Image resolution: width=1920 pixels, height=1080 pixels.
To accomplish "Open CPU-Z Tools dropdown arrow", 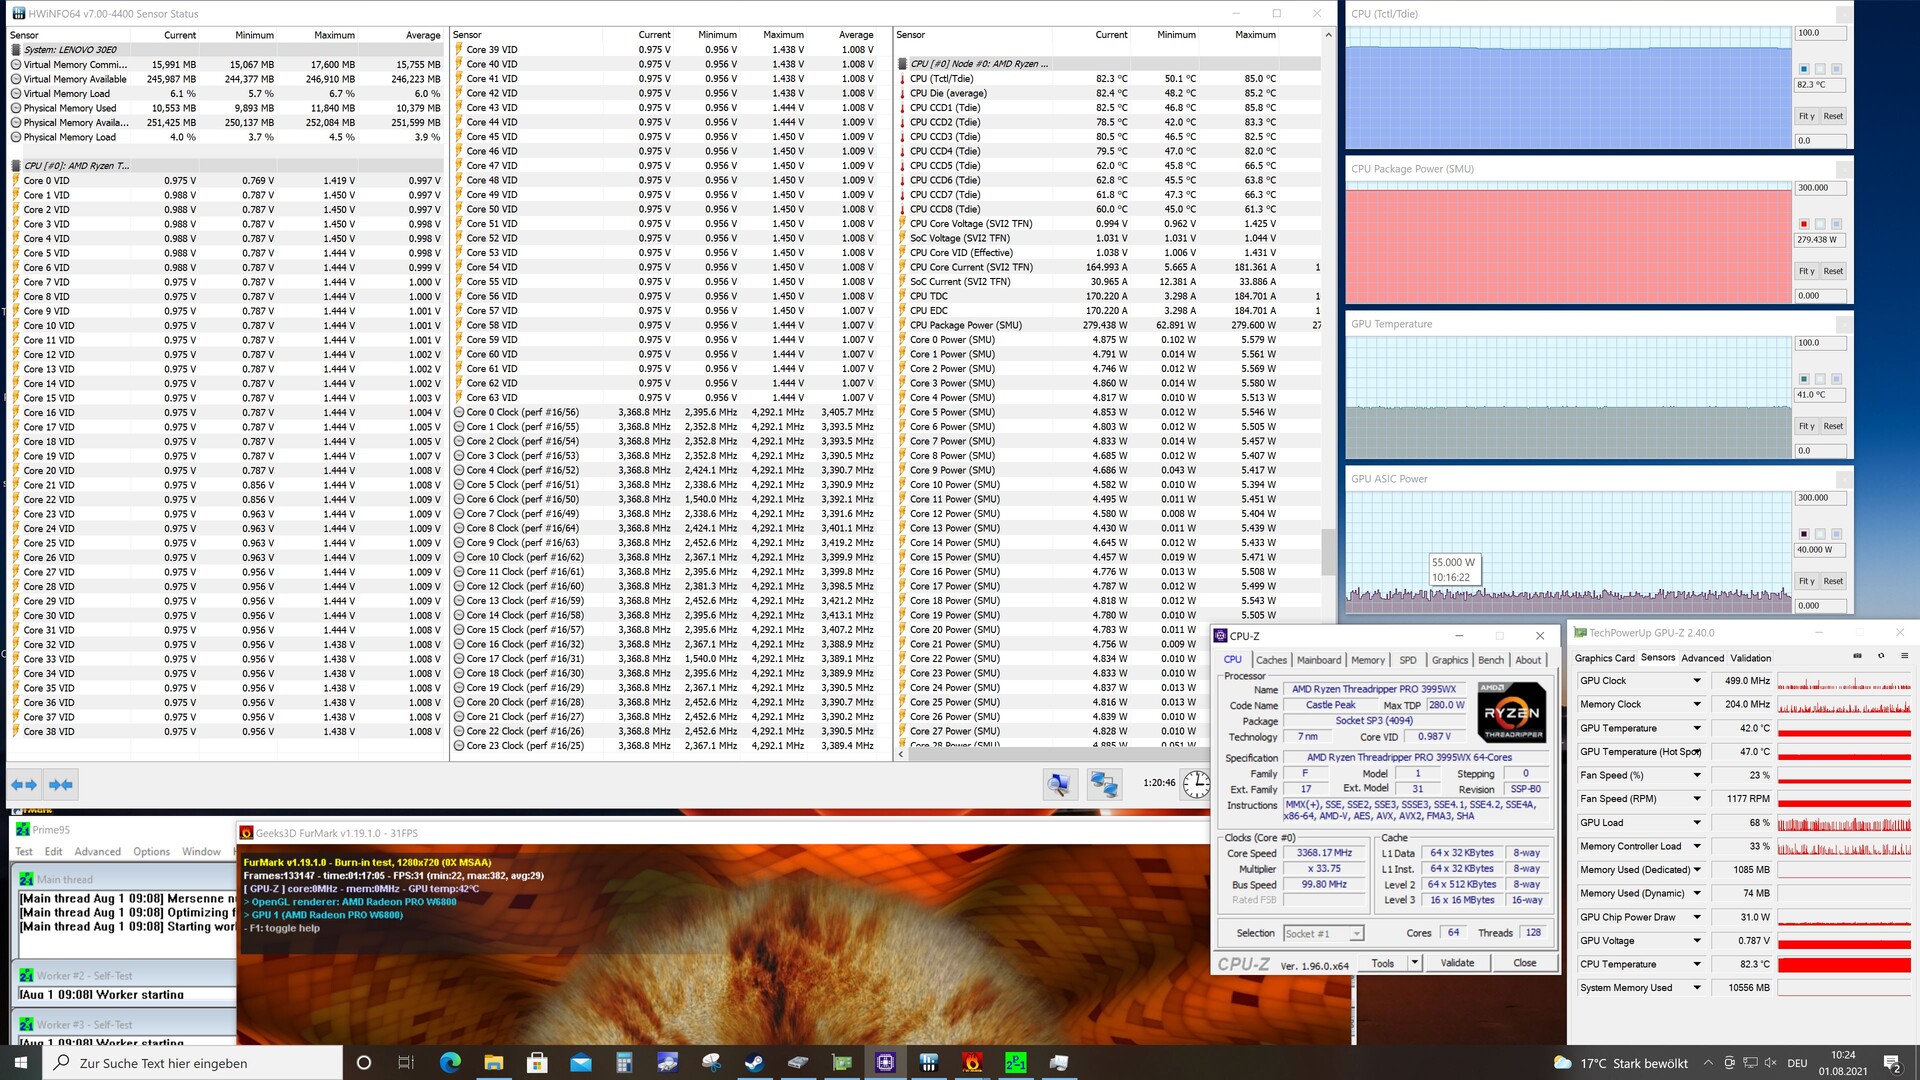I will 1414,963.
